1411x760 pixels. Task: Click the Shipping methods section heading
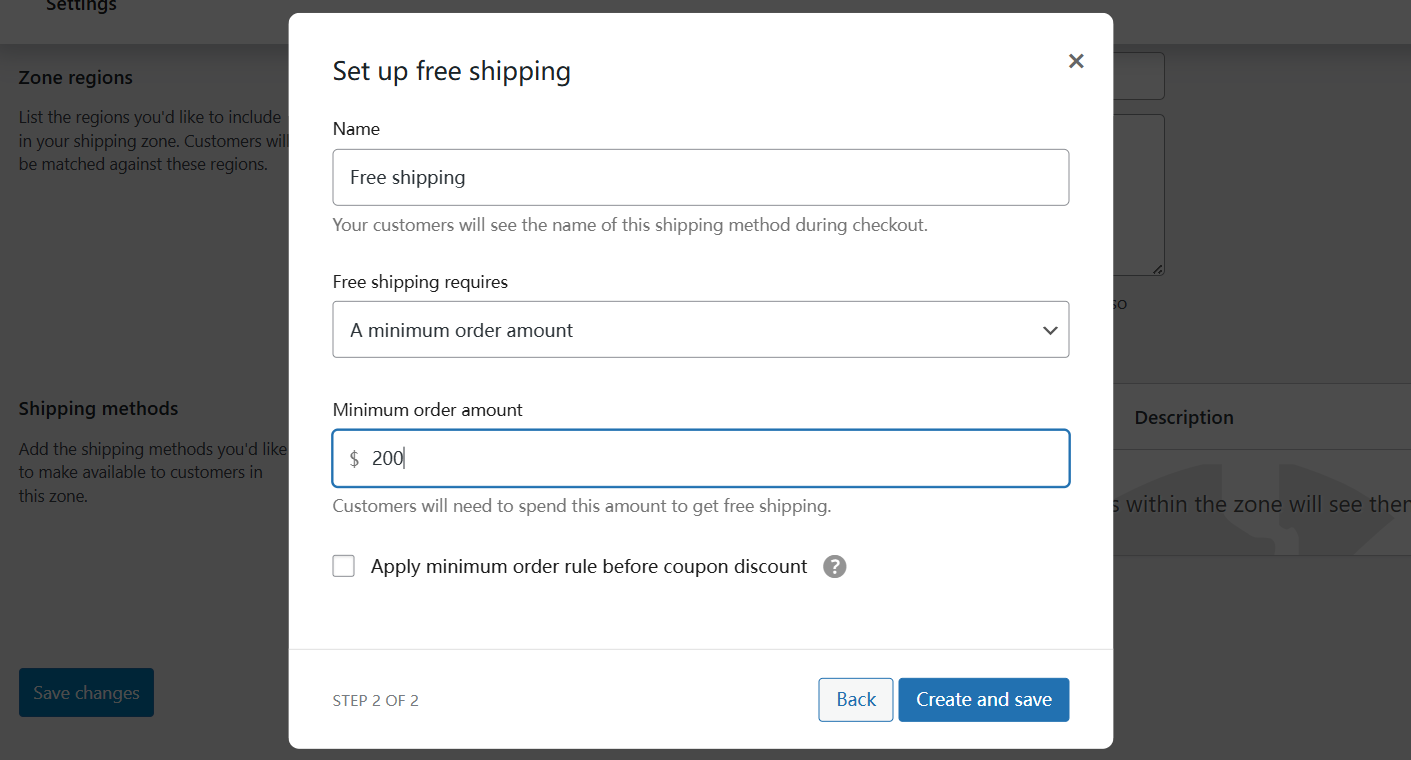coord(98,408)
